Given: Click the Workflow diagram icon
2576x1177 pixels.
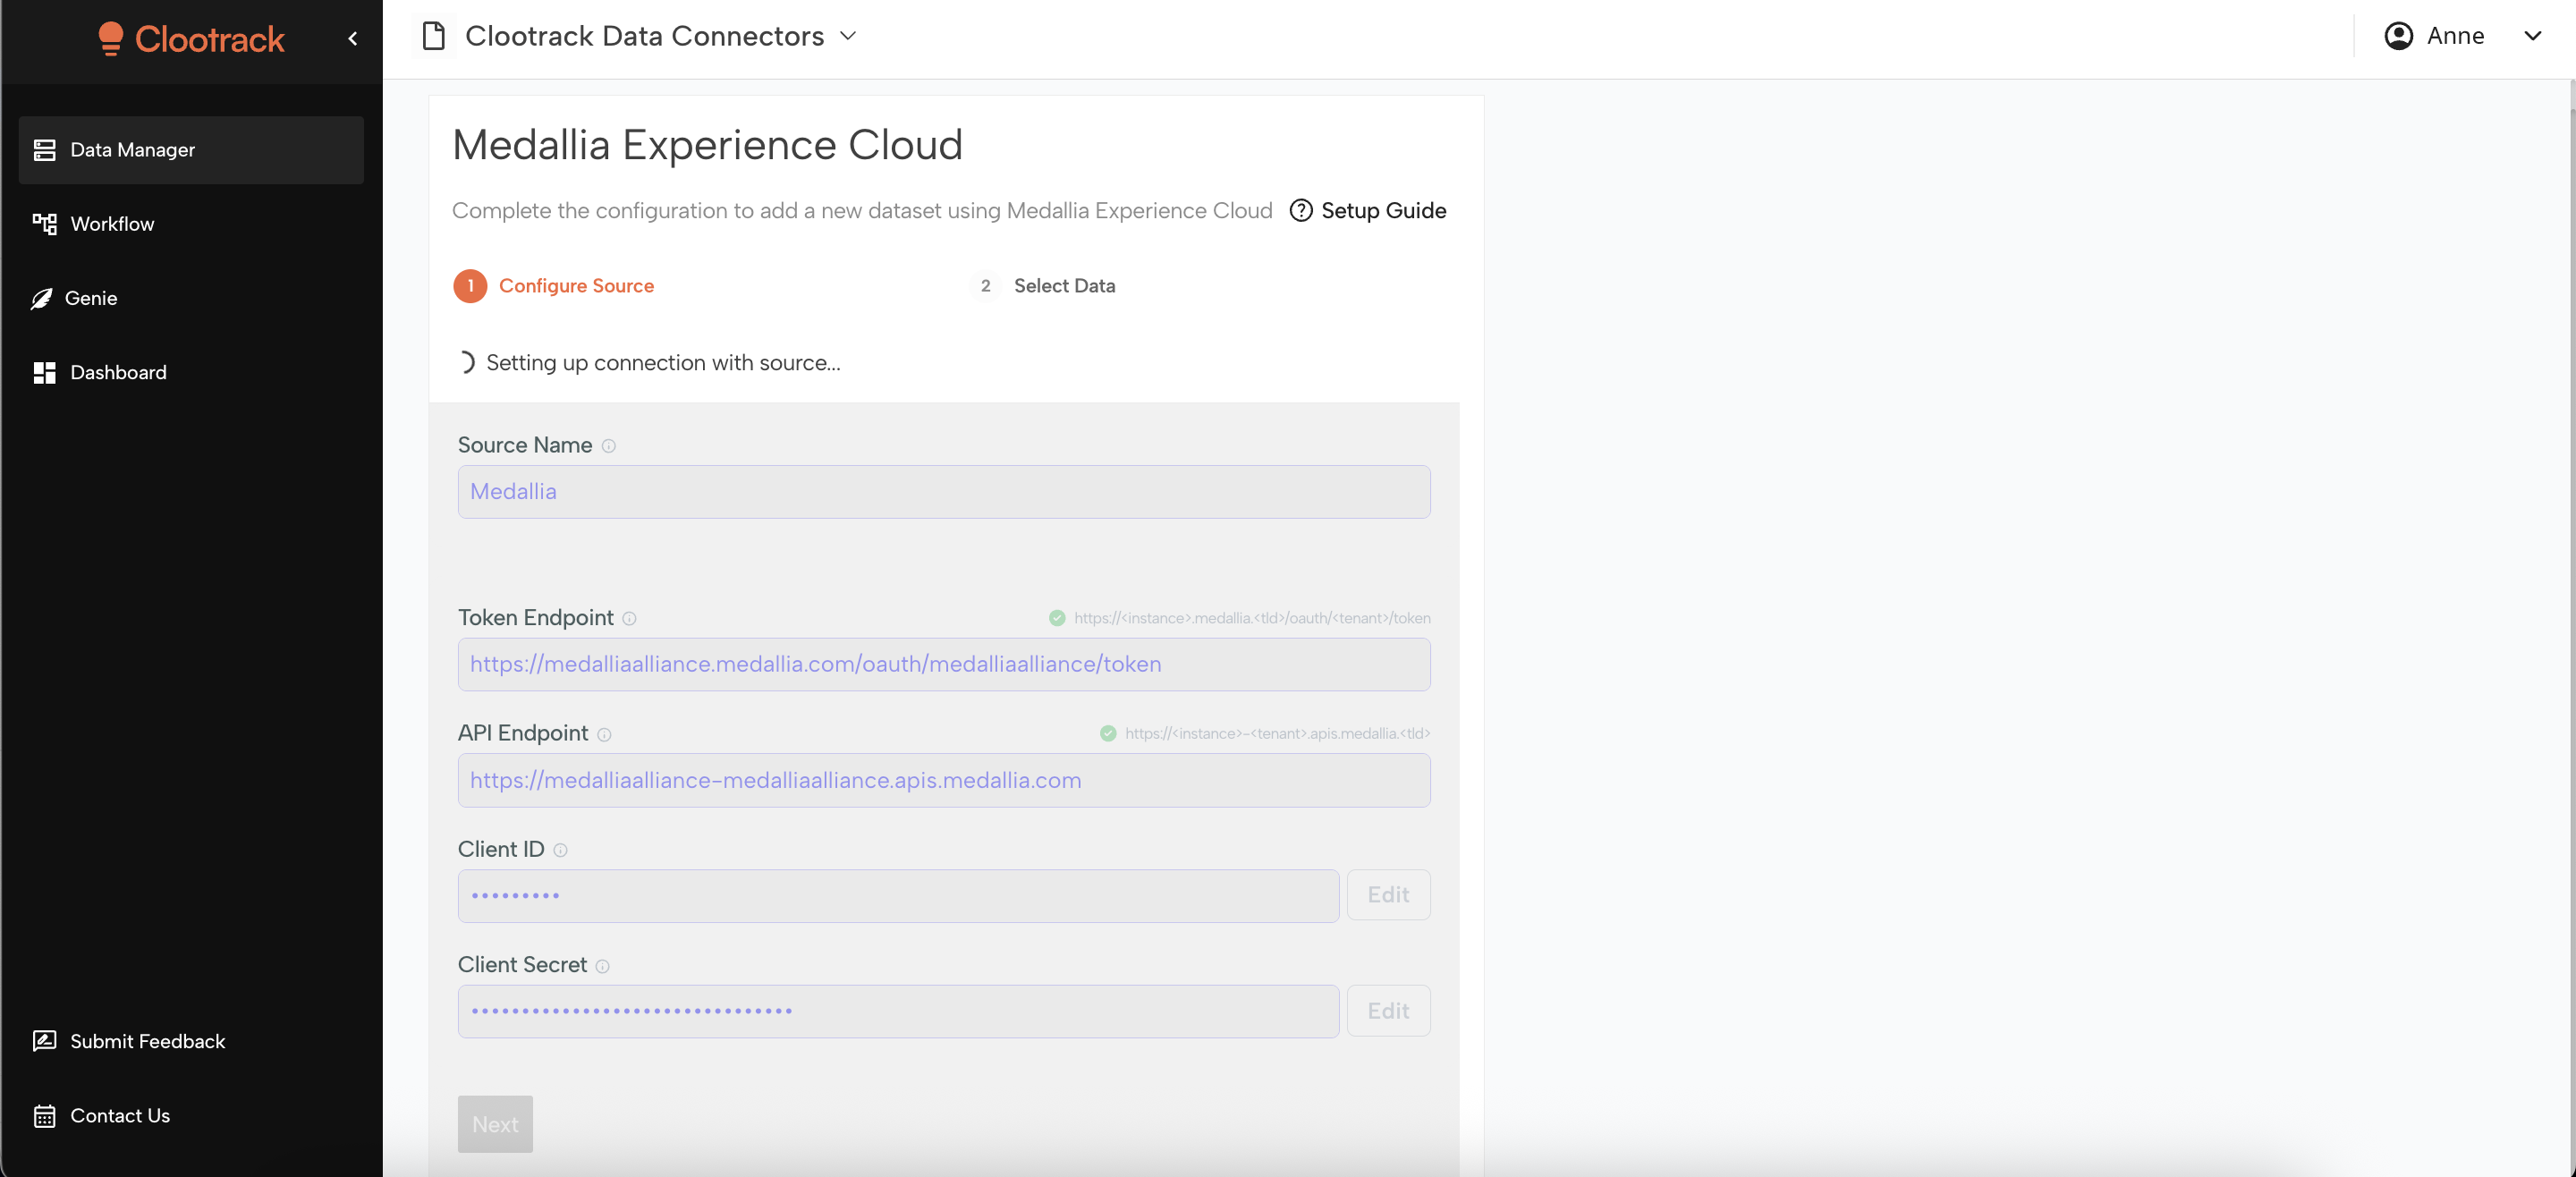Looking at the screenshot, I should (x=44, y=224).
